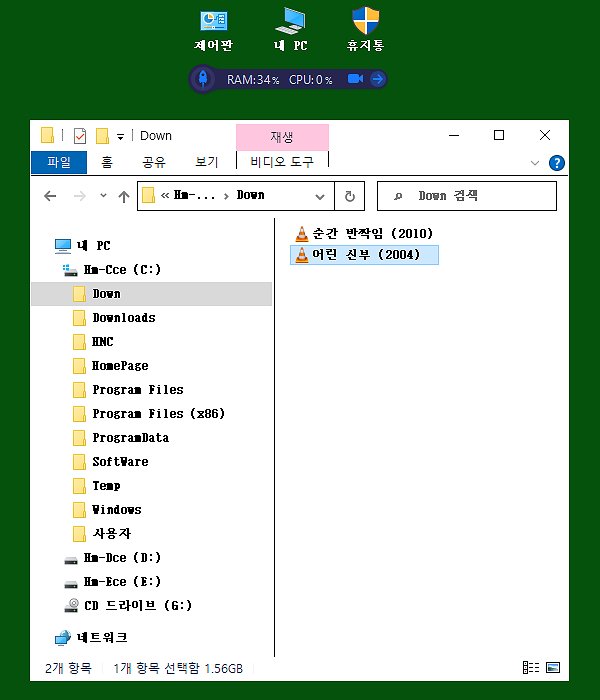Click the 1개 항목 선택함 1.56GB status
Screen dimensions: 600x700
[178, 669]
